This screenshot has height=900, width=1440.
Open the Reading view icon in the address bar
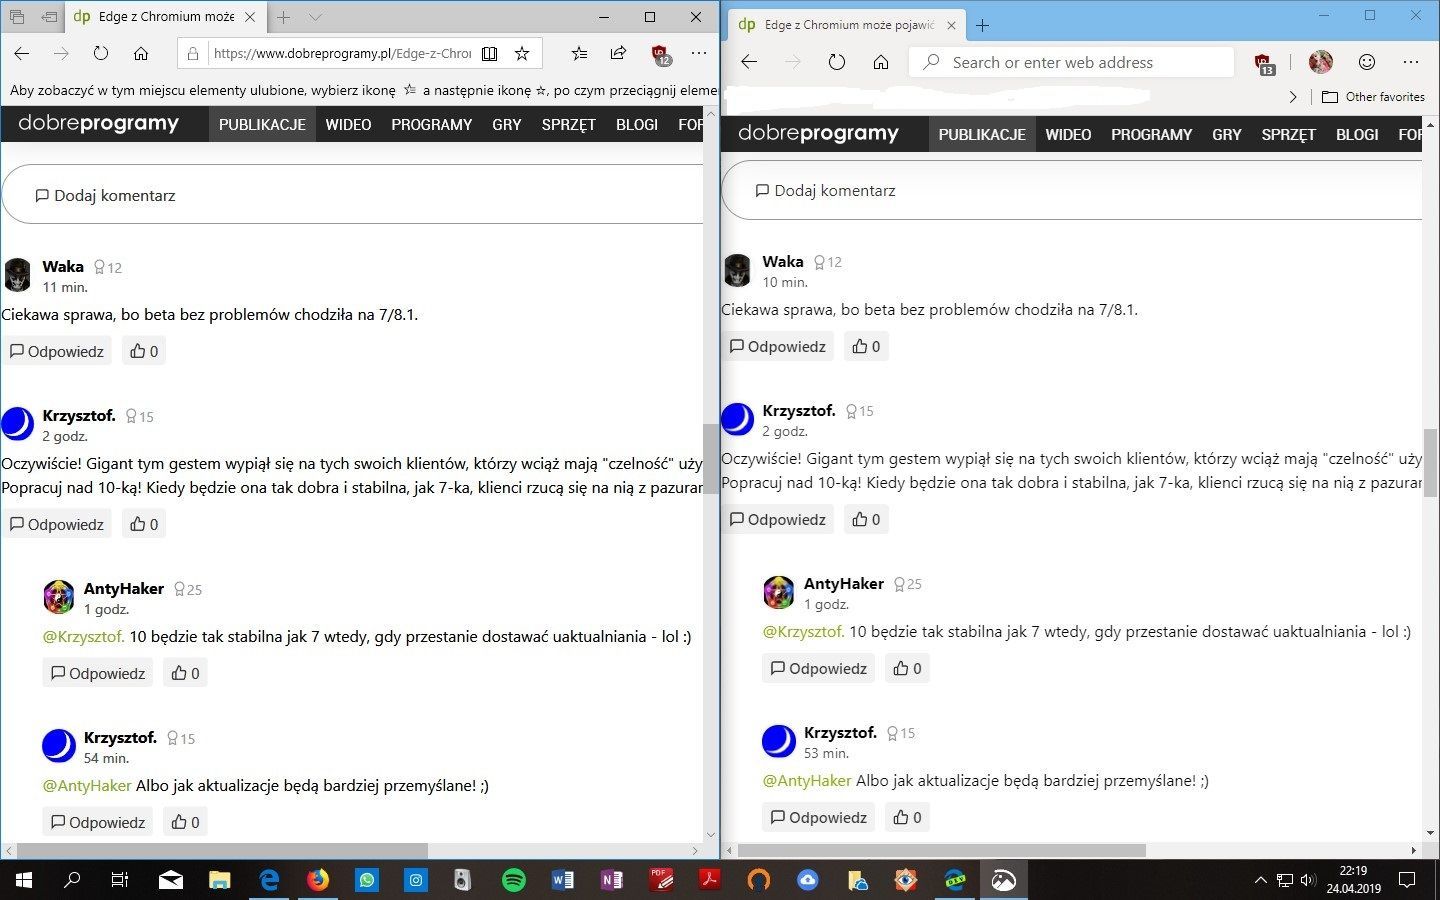(x=490, y=53)
